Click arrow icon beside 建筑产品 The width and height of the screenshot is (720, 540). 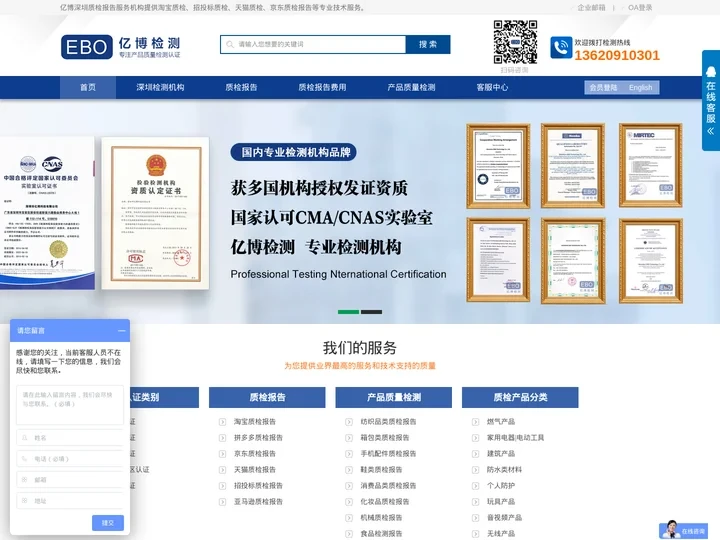(476, 454)
